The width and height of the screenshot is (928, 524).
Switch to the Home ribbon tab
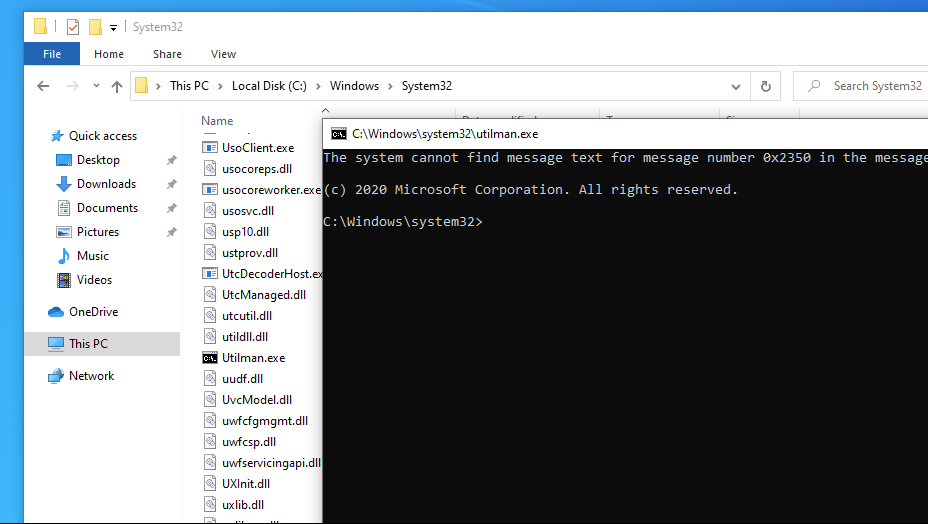[109, 54]
